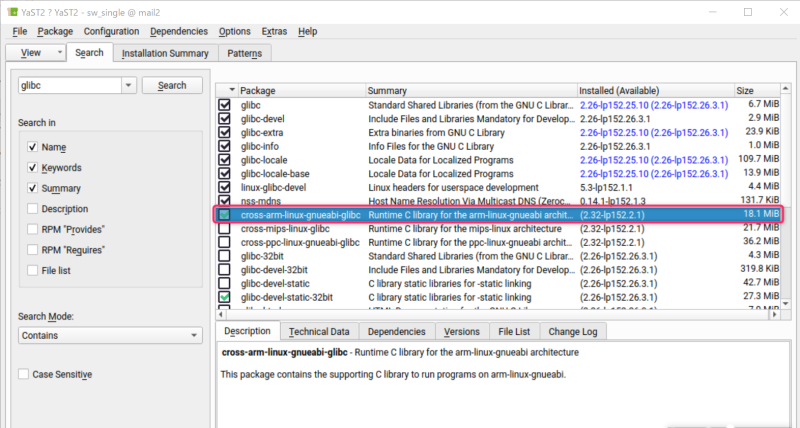The width and height of the screenshot is (800, 428).
Task: Open the Help menu
Action: click(308, 31)
